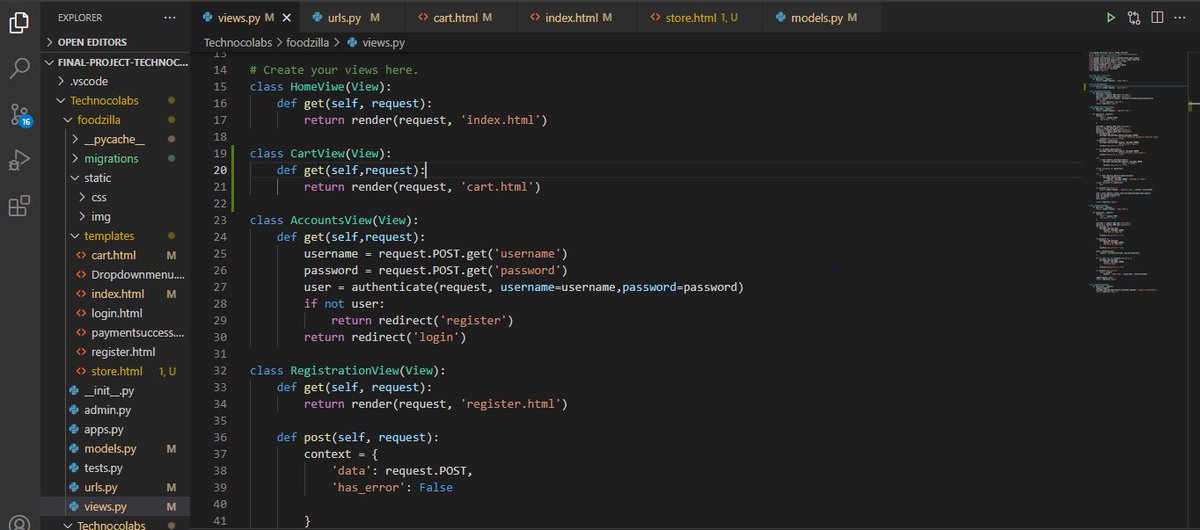Open the Search view in activity bar
Viewport: 1200px width, 530px height.
[x=19, y=68]
